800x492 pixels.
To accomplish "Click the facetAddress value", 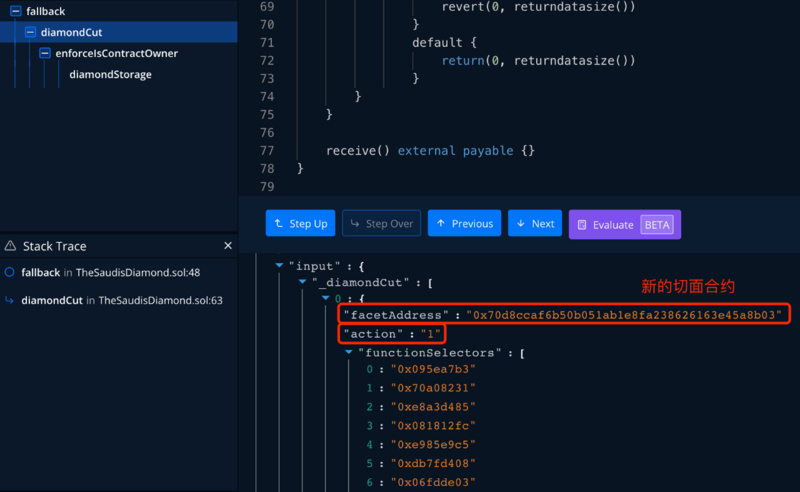I will point(624,315).
